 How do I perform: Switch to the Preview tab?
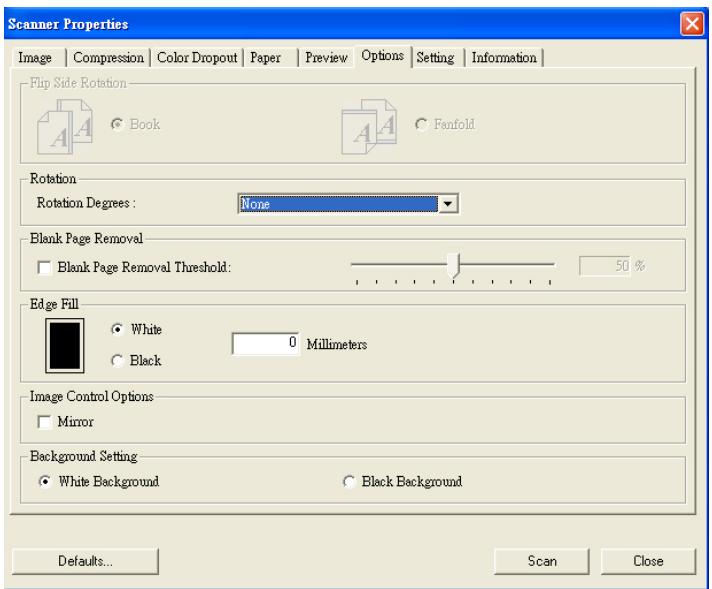[326, 57]
